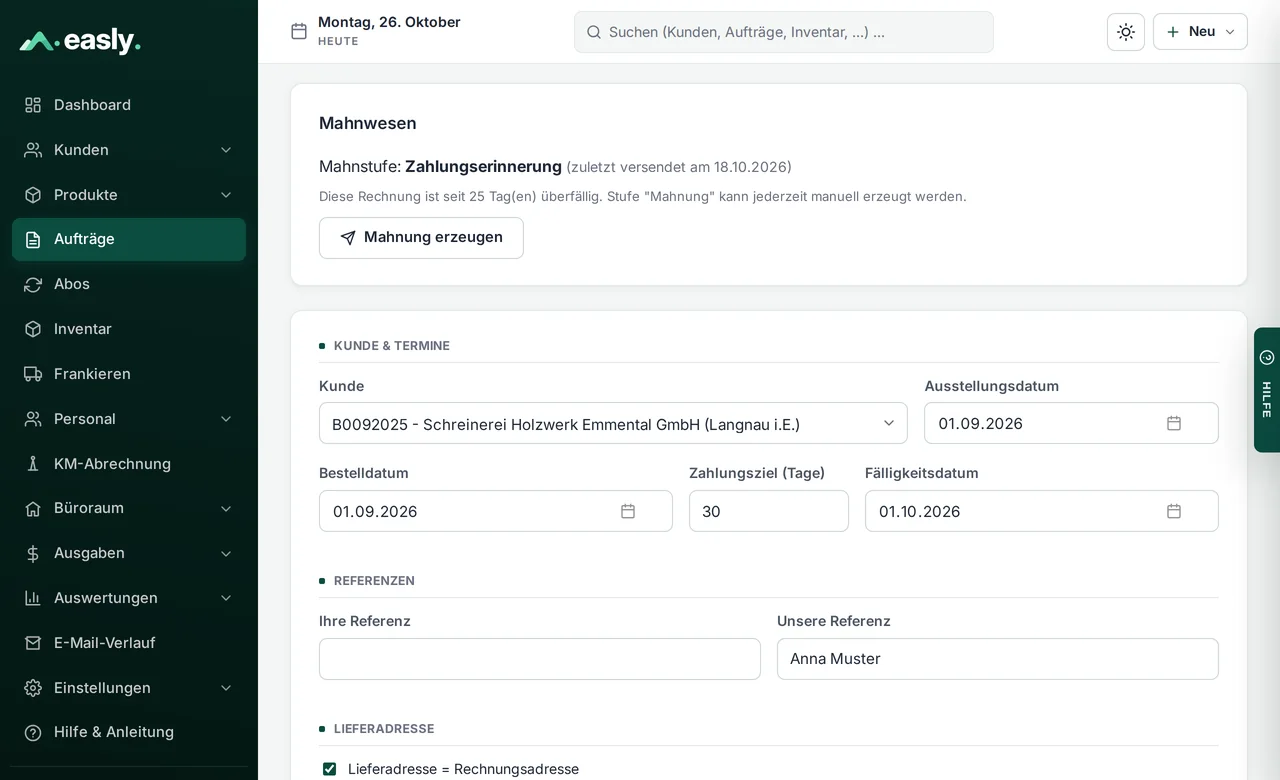Screen dimensions: 1280x780
Task: Click the Zahlungserinnerung status text
Action: tap(483, 166)
